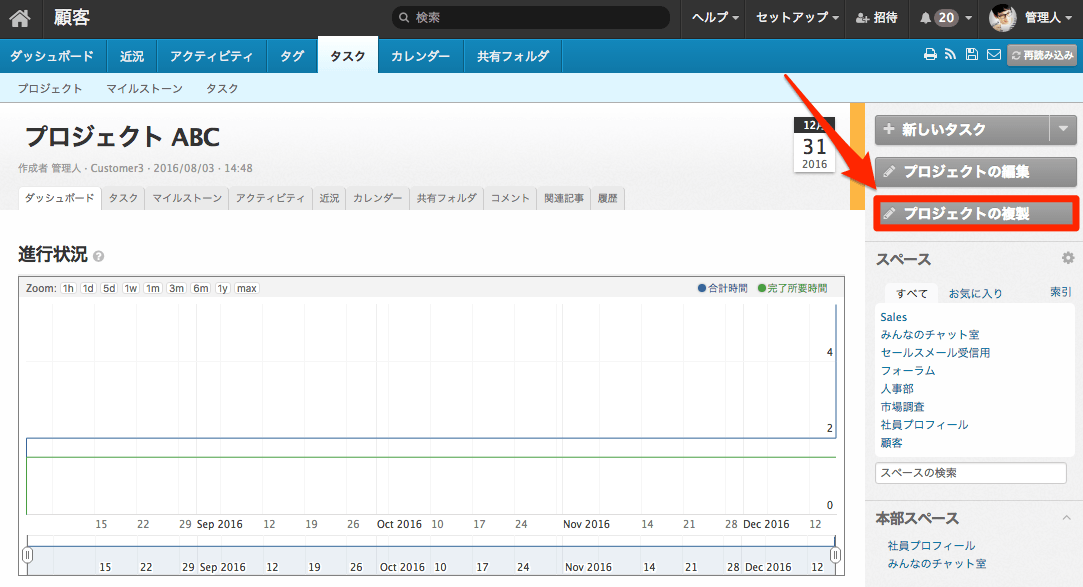This screenshot has height=587, width=1083.
Task: Collapse the 本部スペース section
Action: (1067, 518)
